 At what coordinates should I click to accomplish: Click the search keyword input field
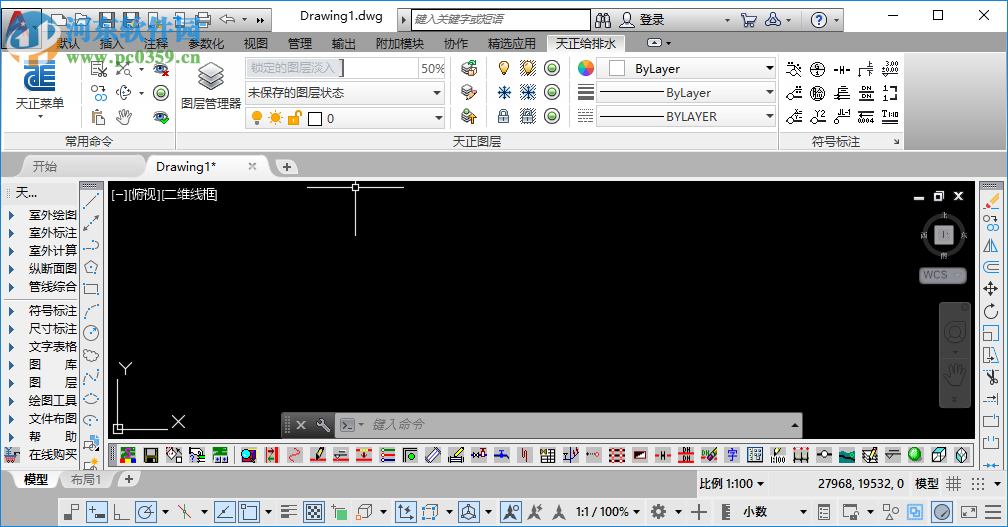[x=500, y=19]
